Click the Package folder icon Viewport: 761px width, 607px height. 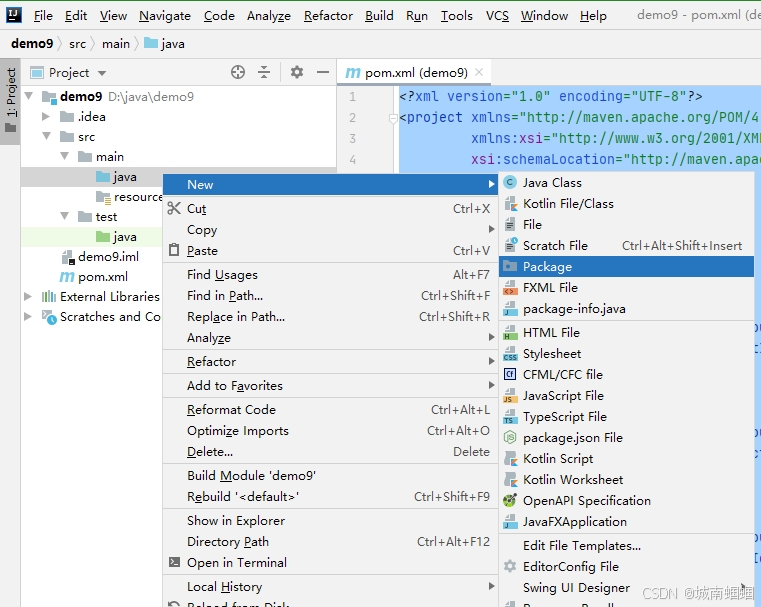tap(510, 266)
